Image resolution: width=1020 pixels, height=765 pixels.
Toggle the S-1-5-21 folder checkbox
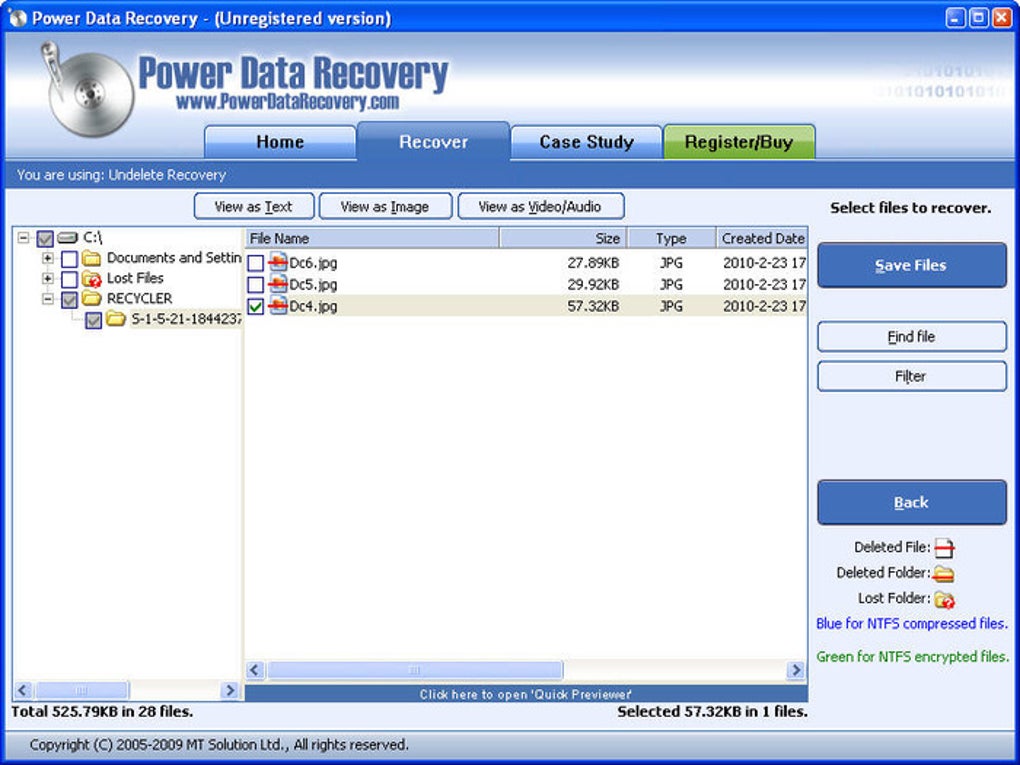[x=94, y=319]
